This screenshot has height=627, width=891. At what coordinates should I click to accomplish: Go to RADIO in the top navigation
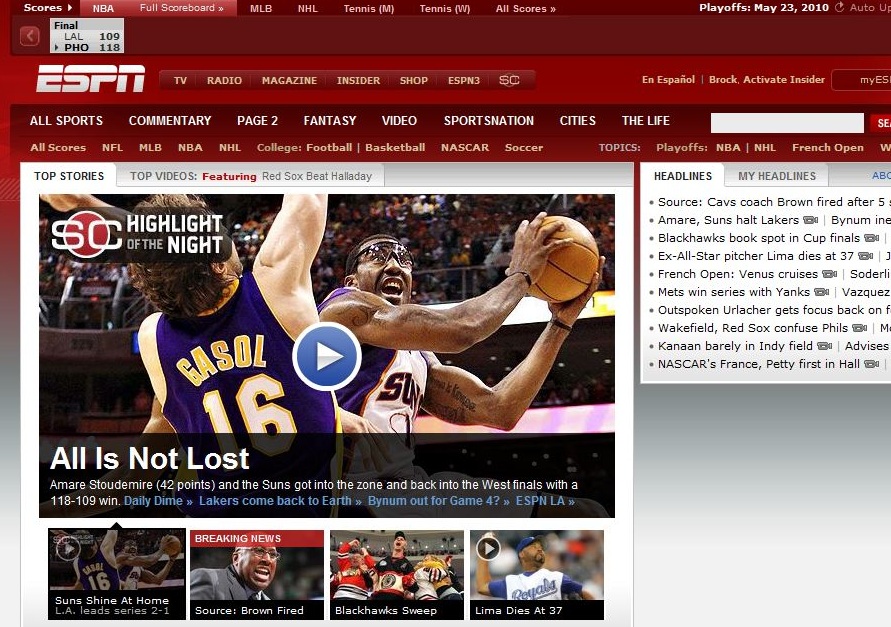tap(224, 80)
